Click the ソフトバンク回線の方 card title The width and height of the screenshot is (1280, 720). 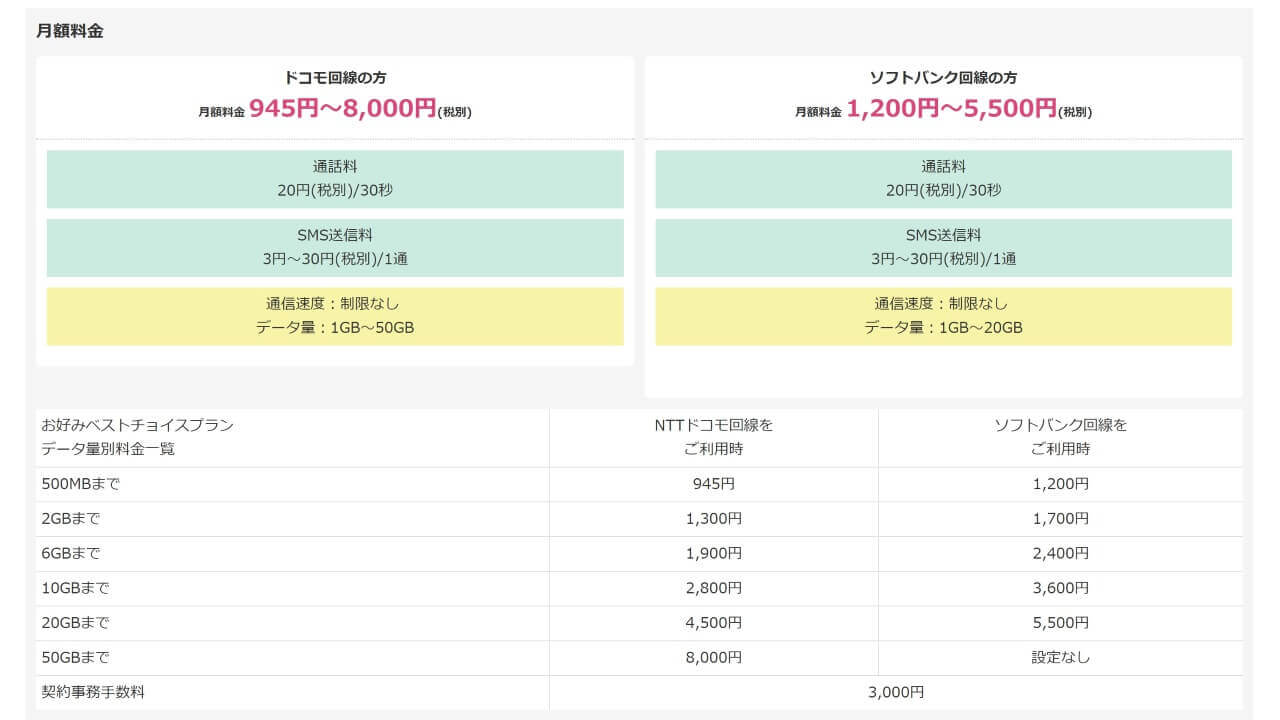(943, 78)
